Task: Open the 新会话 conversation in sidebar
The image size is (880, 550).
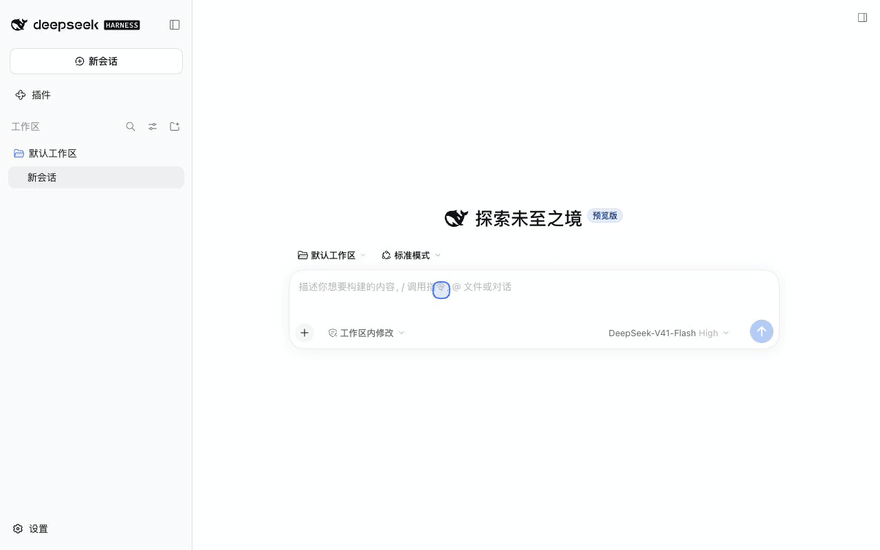Action: (96, 177)
